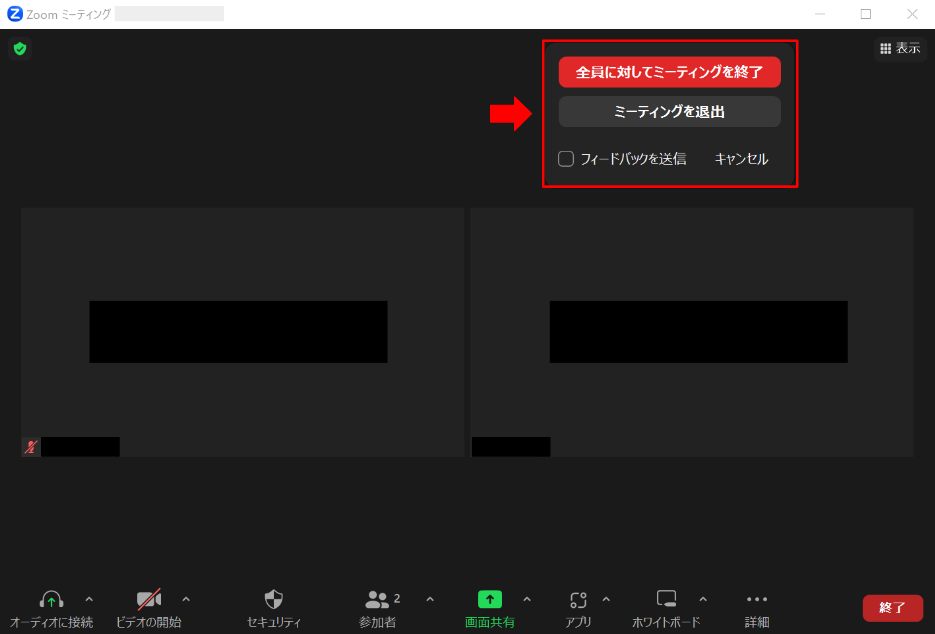Click ミーティングを退出 to leave meeting
Image resolution: width=935 pixels, height=634 pixels.
click(x=669, y=112)
